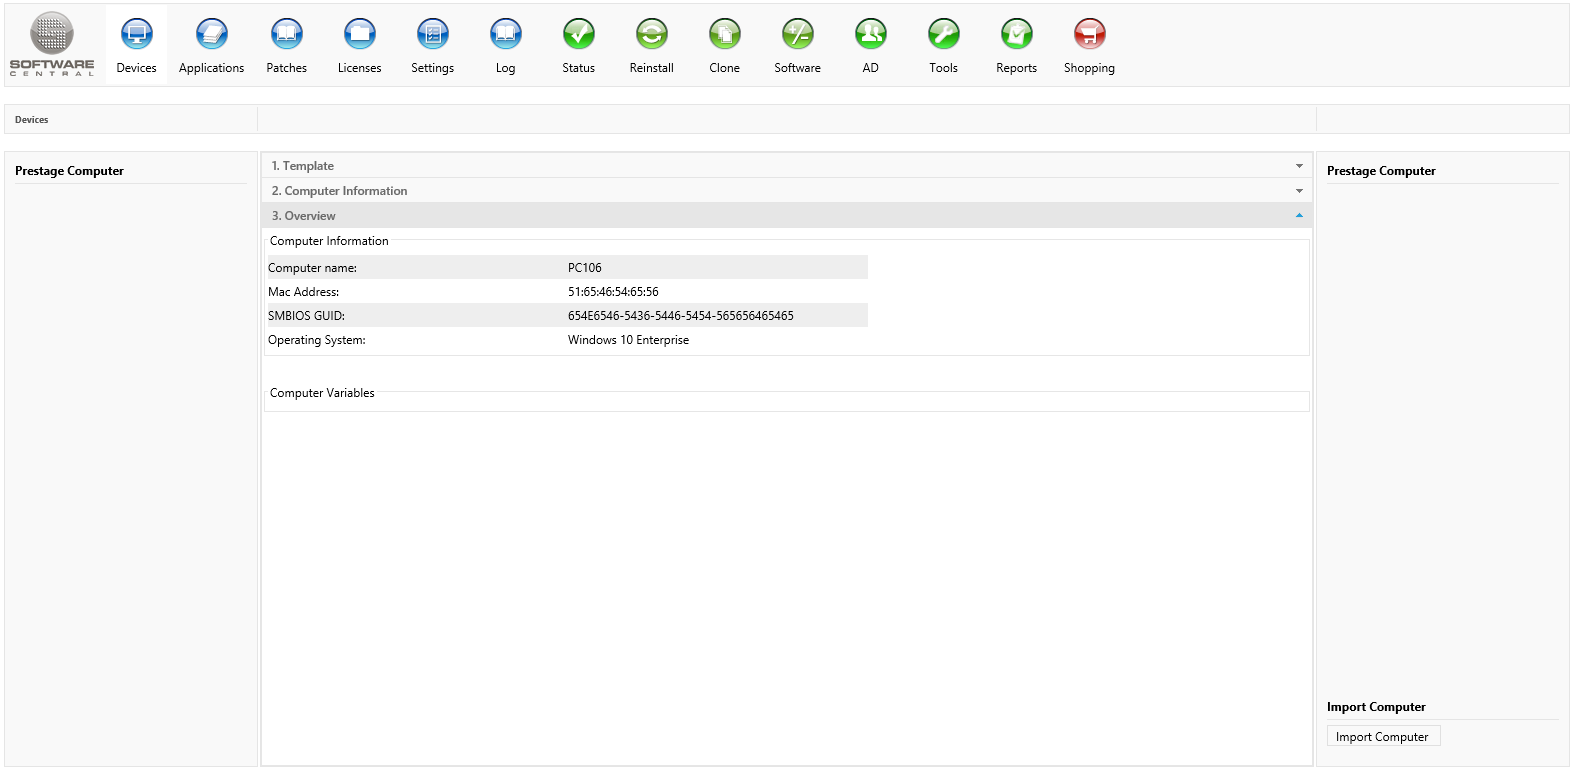The height and width of the screenshot is (773, 1575).
Task: Open the Patches section icon
Action: 287,35
